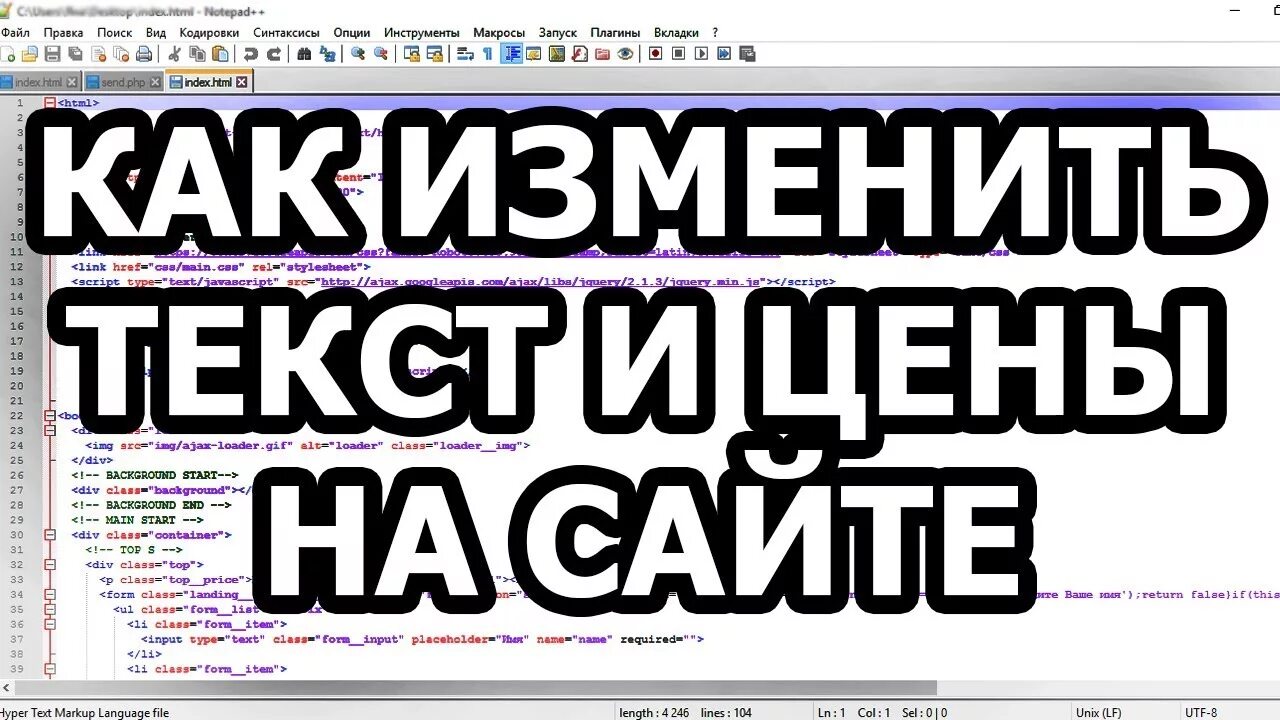Open the ? help menu
Screen dimensions: 1280x720
715,32
